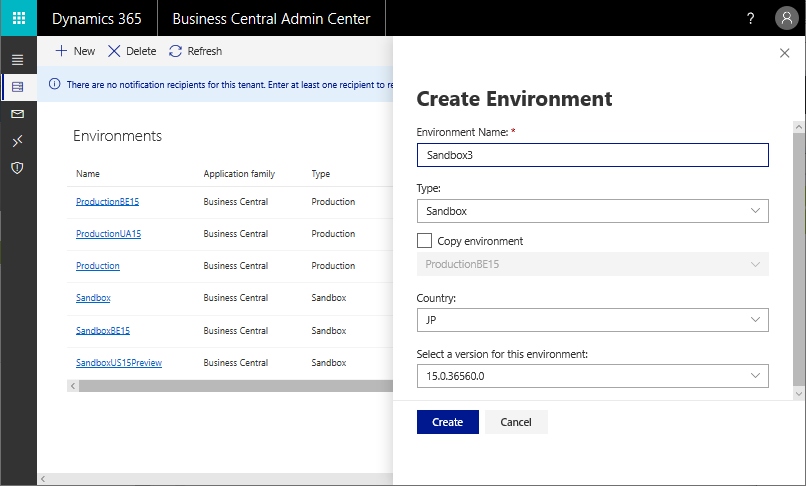Click Business Central cell in ProductionBE15 row
Screen dimensions: 806x486
coord(235,202)
